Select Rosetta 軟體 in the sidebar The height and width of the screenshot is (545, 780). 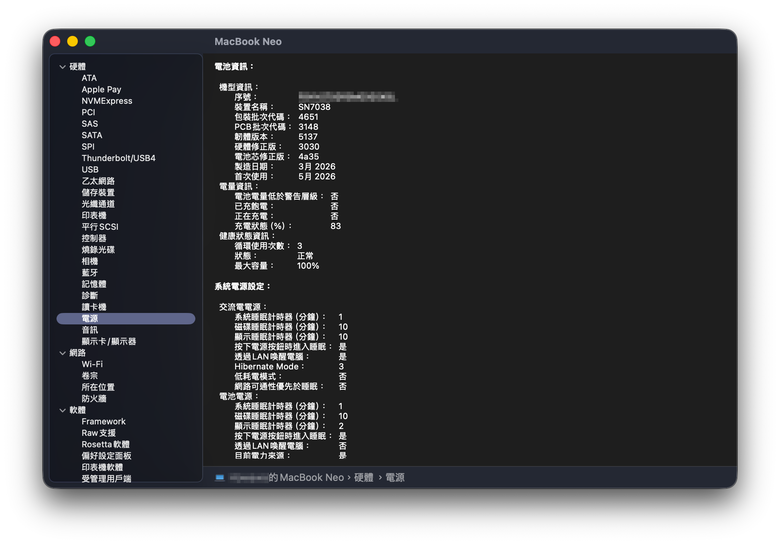point(105,445)
